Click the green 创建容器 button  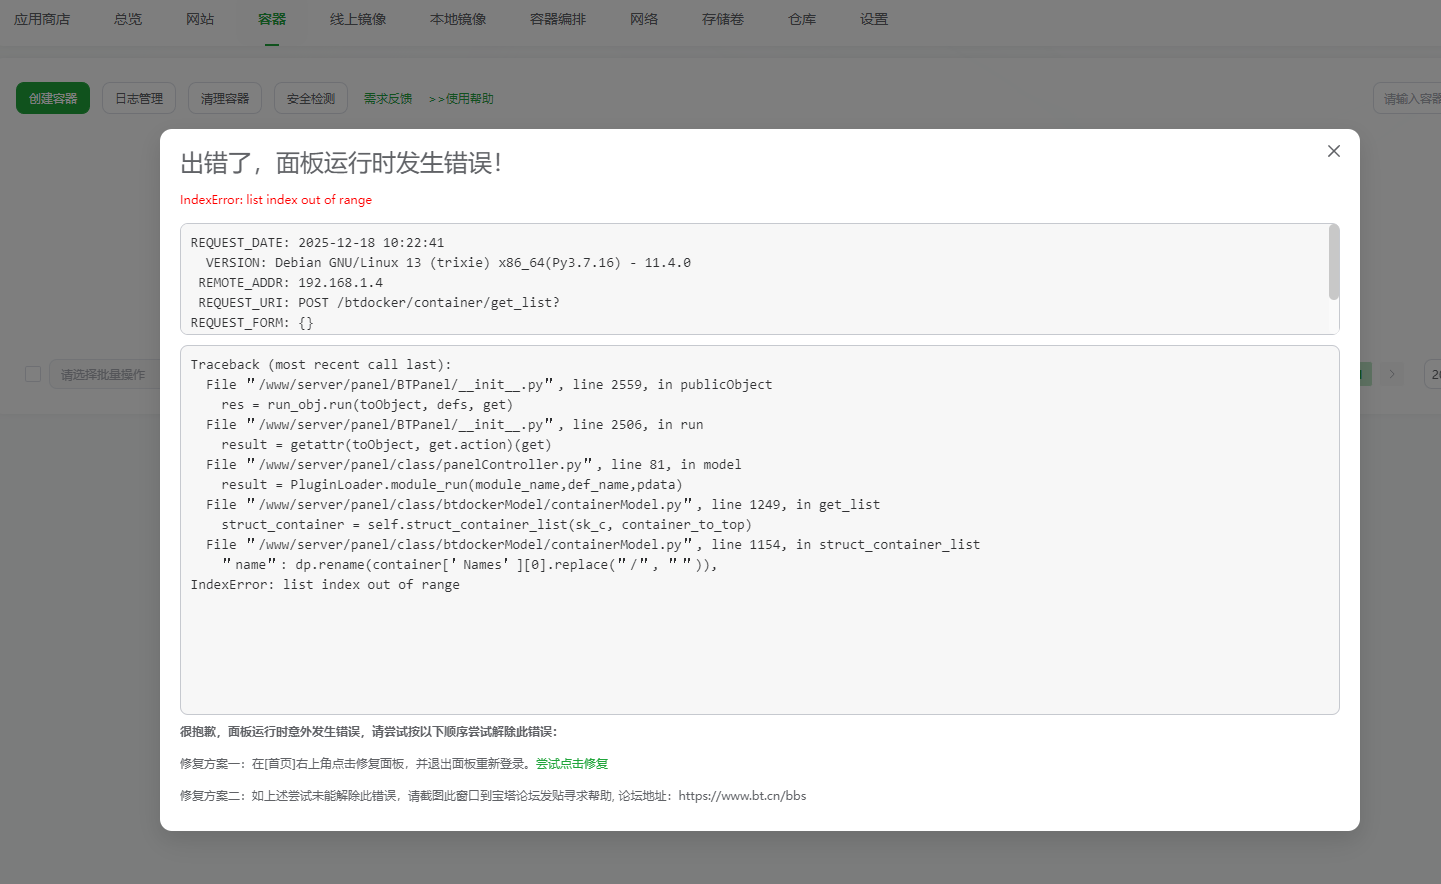[x=52, y=97]
